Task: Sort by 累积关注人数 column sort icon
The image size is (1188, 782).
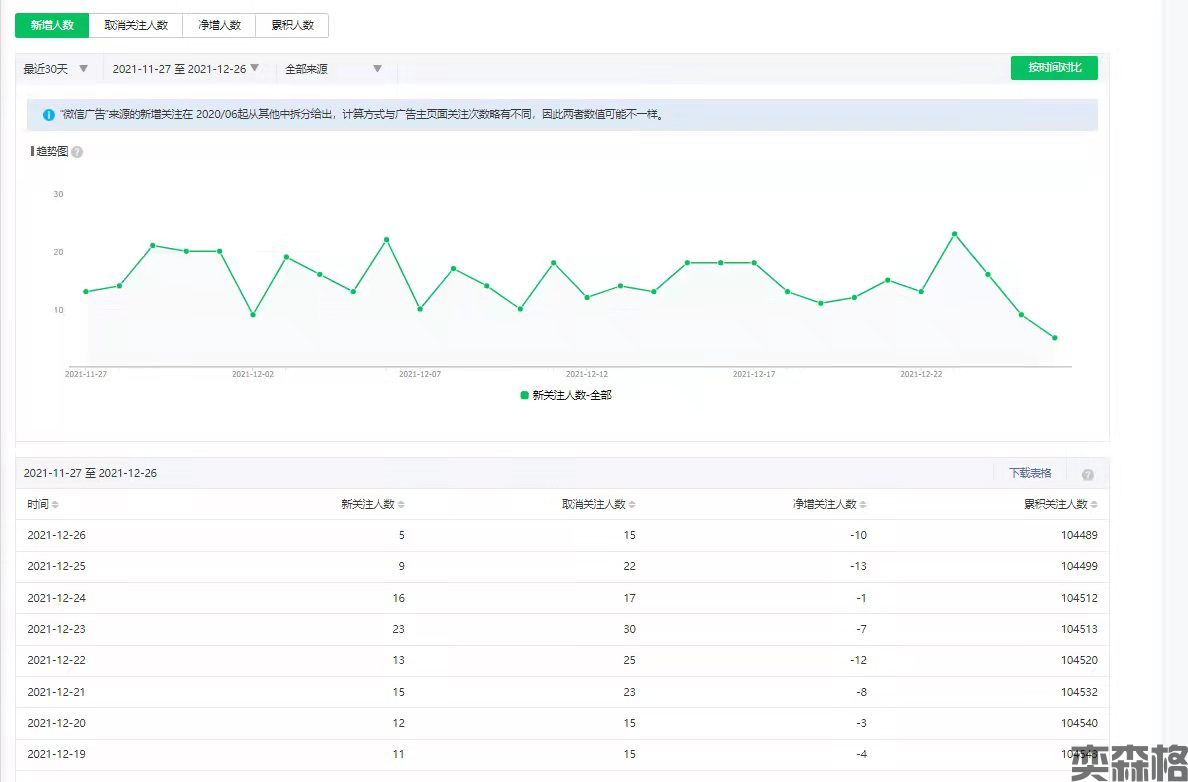Action: coord(1094,505)
